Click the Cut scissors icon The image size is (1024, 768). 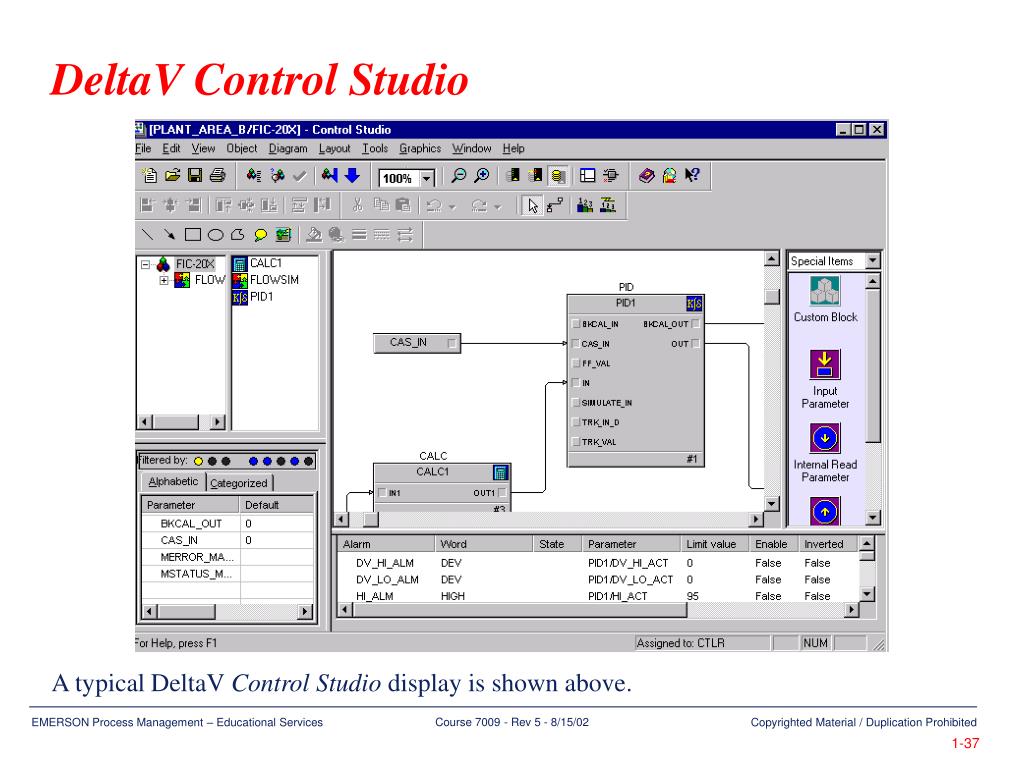point(357,206)
